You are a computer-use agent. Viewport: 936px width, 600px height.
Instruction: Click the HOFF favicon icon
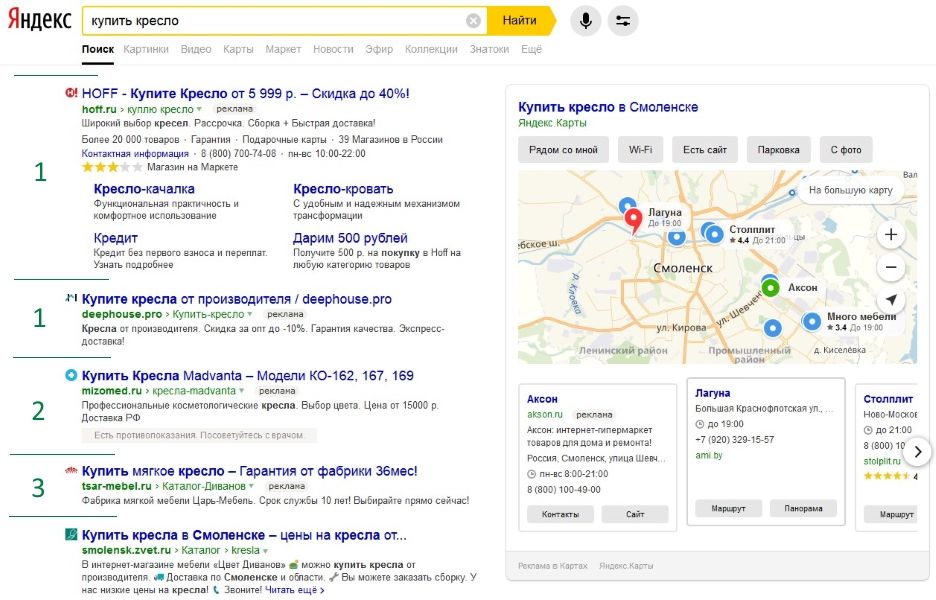pos(71,93)
